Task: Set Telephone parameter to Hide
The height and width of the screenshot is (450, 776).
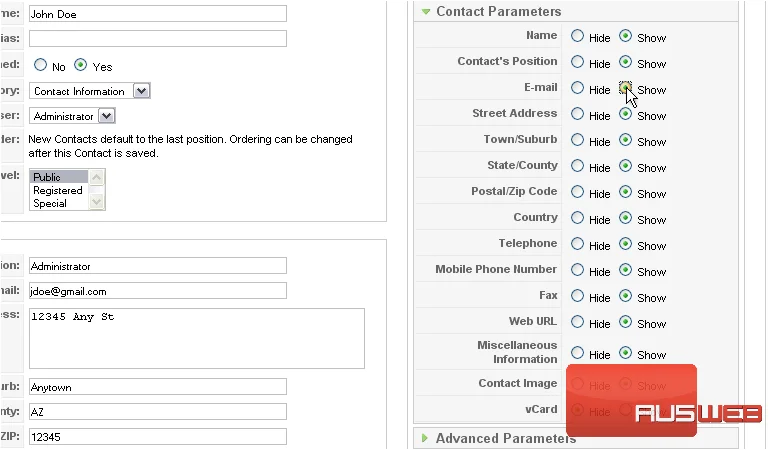Action: point(577,244)
